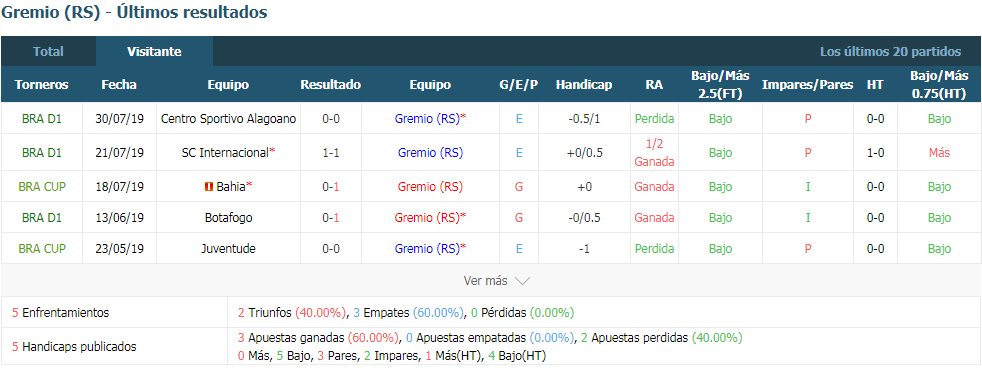Click the Botafogo team name
Viewport: 982px width, 371px height.
point(228,217)
